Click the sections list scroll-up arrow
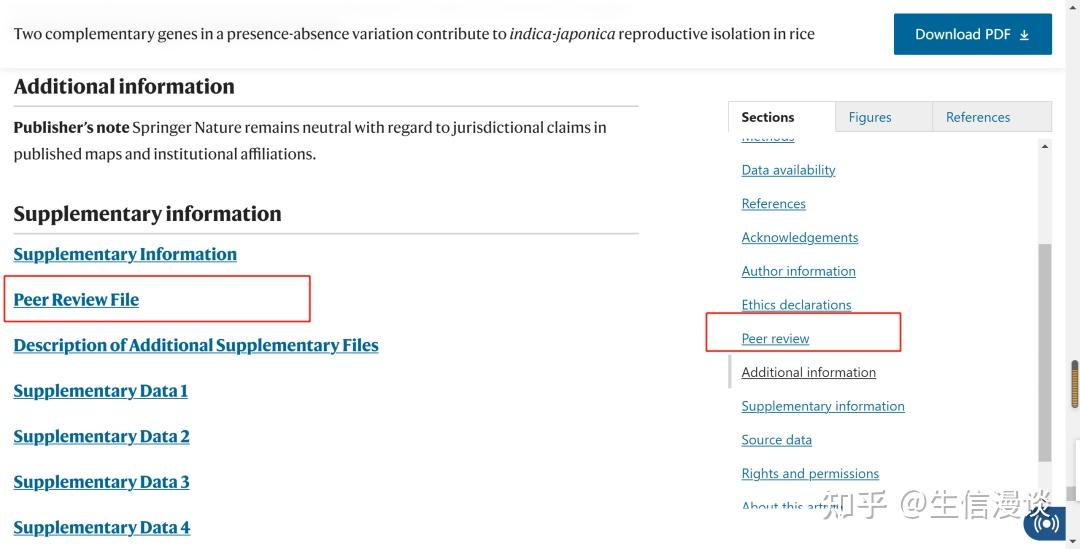The height and width of the screenshot is (549, 1080). tap(1045, 147)
